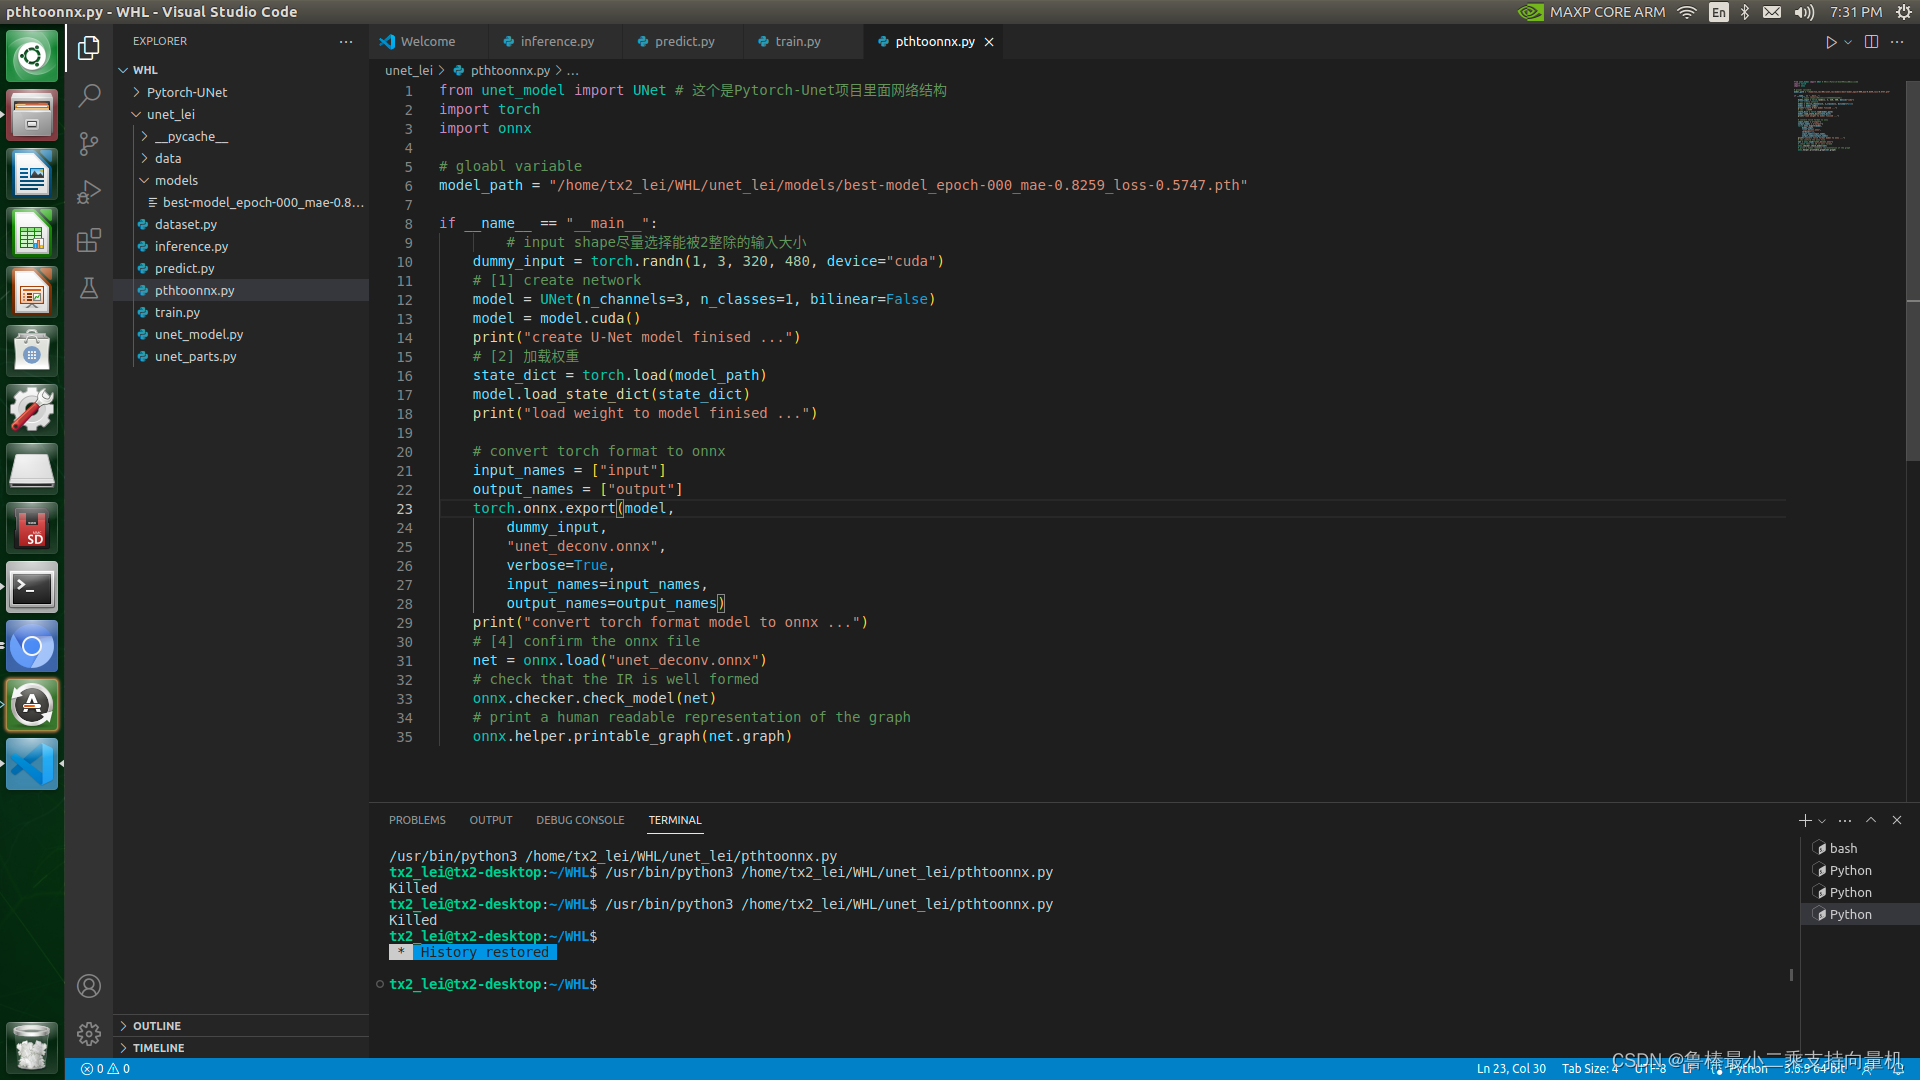Expand the Pytorch-UNet folder
Viewport: 1920px width, 1080px height.
coord(240,92)
